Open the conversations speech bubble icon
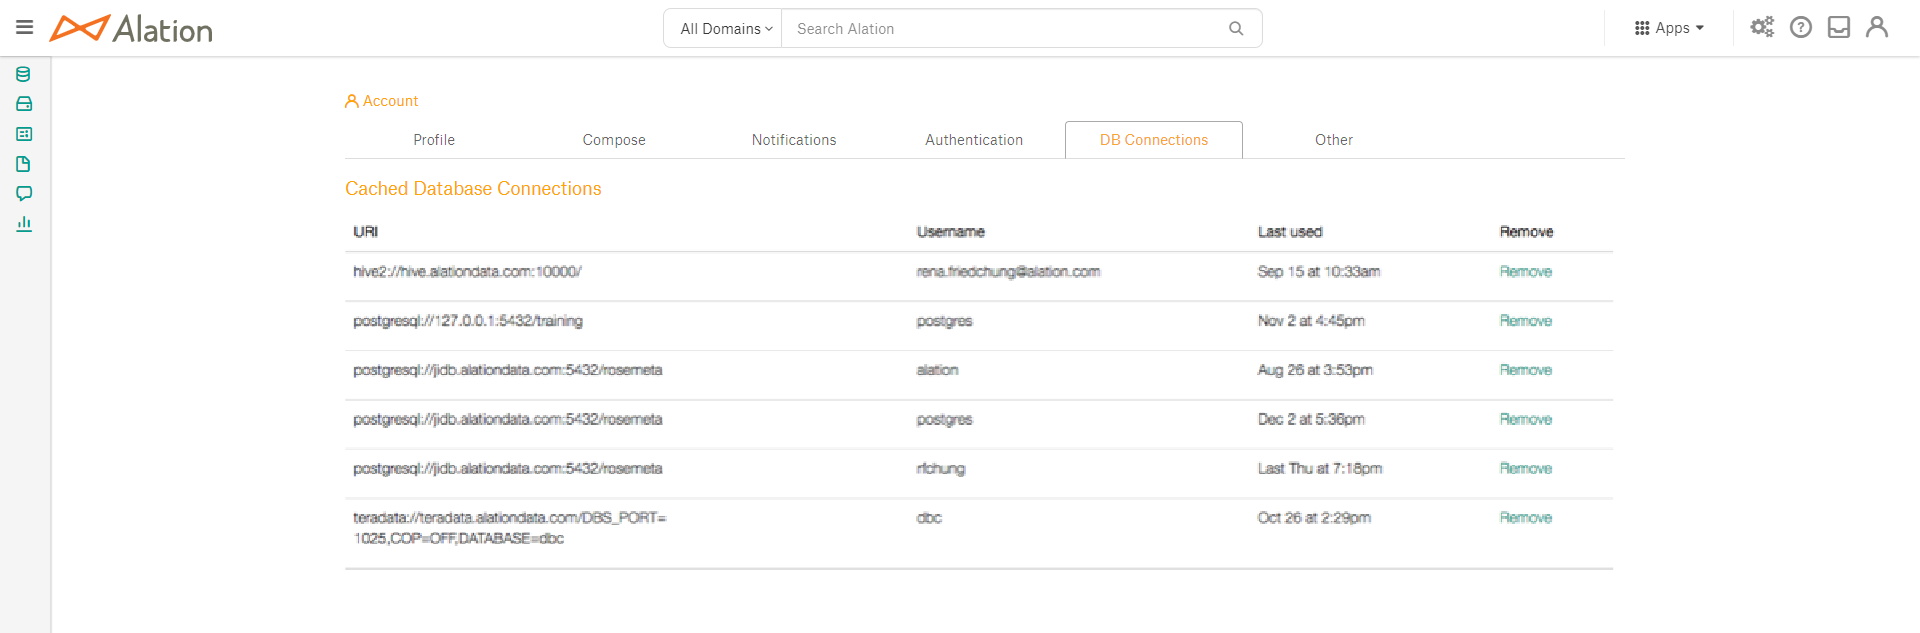Screen dimensions: 1920x633 [x=24, y=194]
